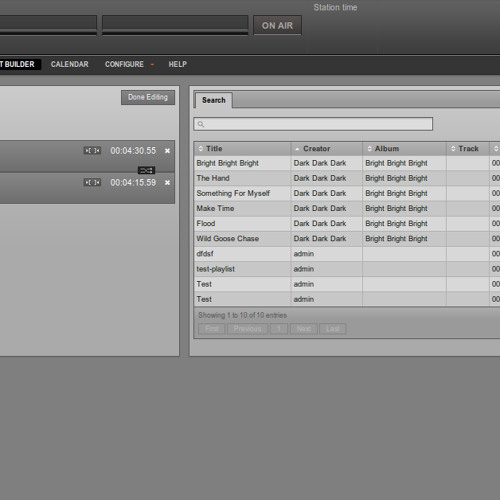This screenshot has height=500, width=500.
Task: Open the Help menu item
Action: click(x=177, y=64)
